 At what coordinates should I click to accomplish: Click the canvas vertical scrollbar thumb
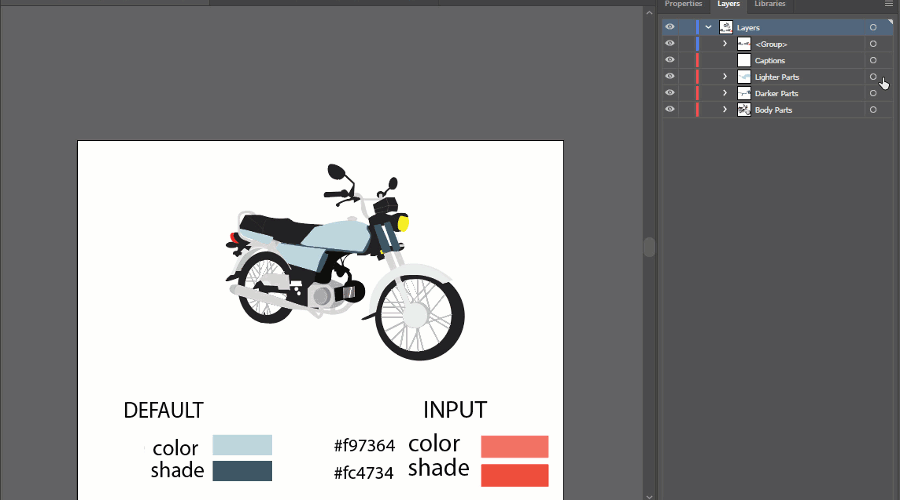tap(649, 247)
